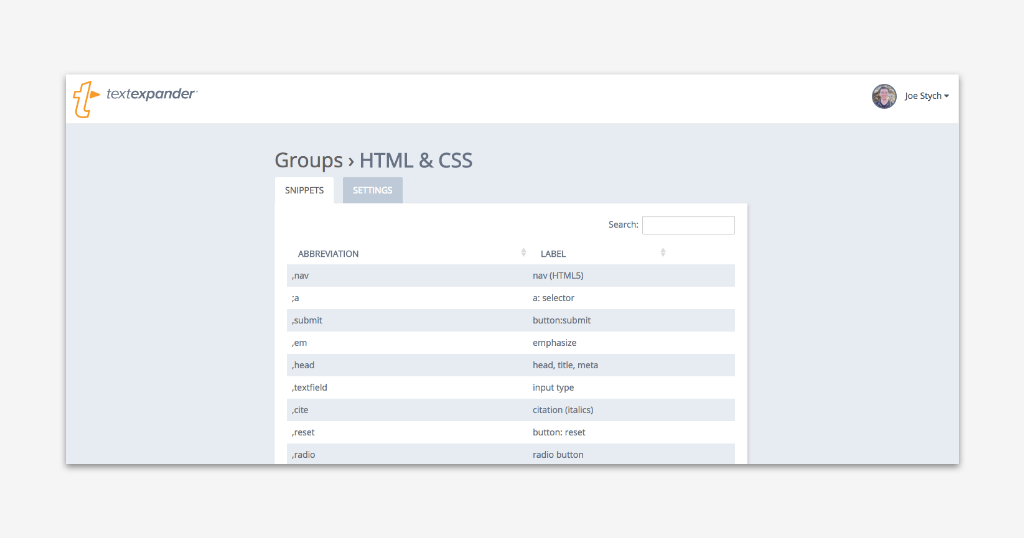Click the LABEL column header
This screenshot has width=1024, height=538.
(x=553, y=253)
